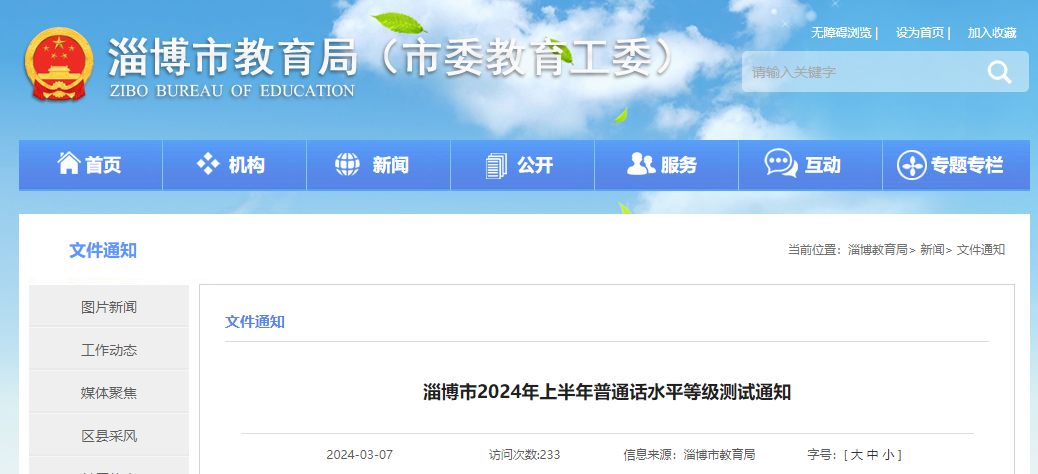Click 淄博教育局 in the breadcrumb
The height and width of the screenshot is (474, 1038).
(878, 250)
